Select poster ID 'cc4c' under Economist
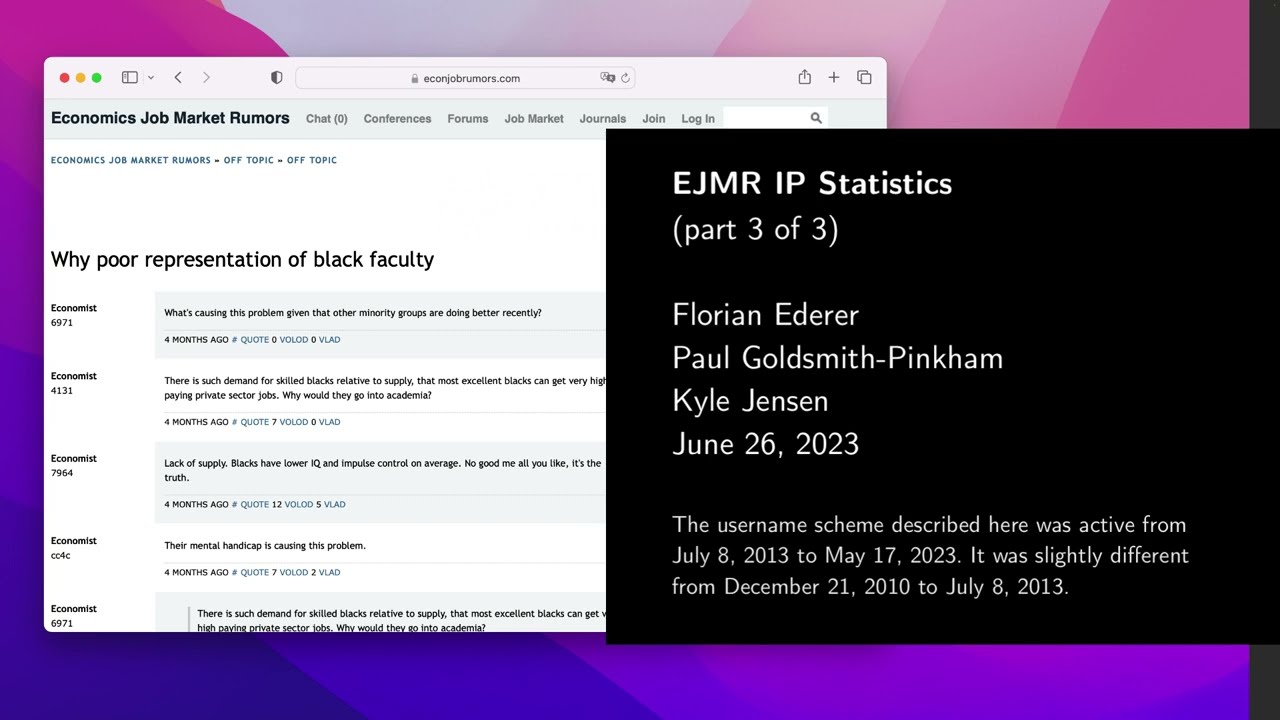Viewport: 1280px width, 720px height. 60,555
